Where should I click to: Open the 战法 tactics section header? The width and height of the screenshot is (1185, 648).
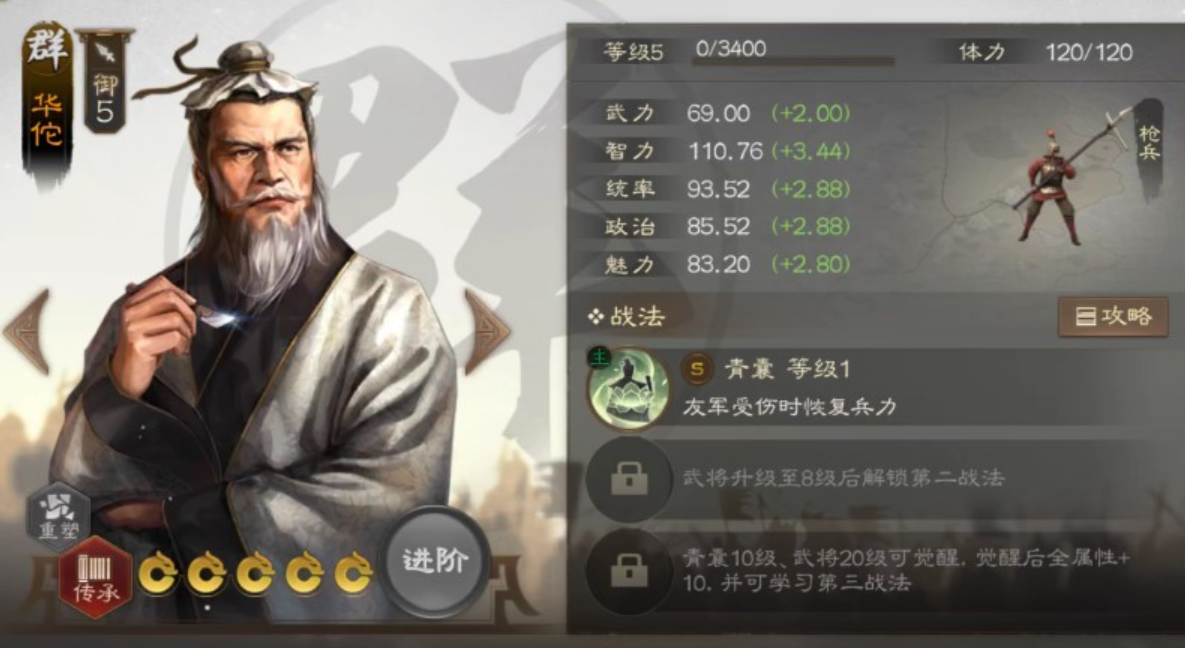[627, 316]
